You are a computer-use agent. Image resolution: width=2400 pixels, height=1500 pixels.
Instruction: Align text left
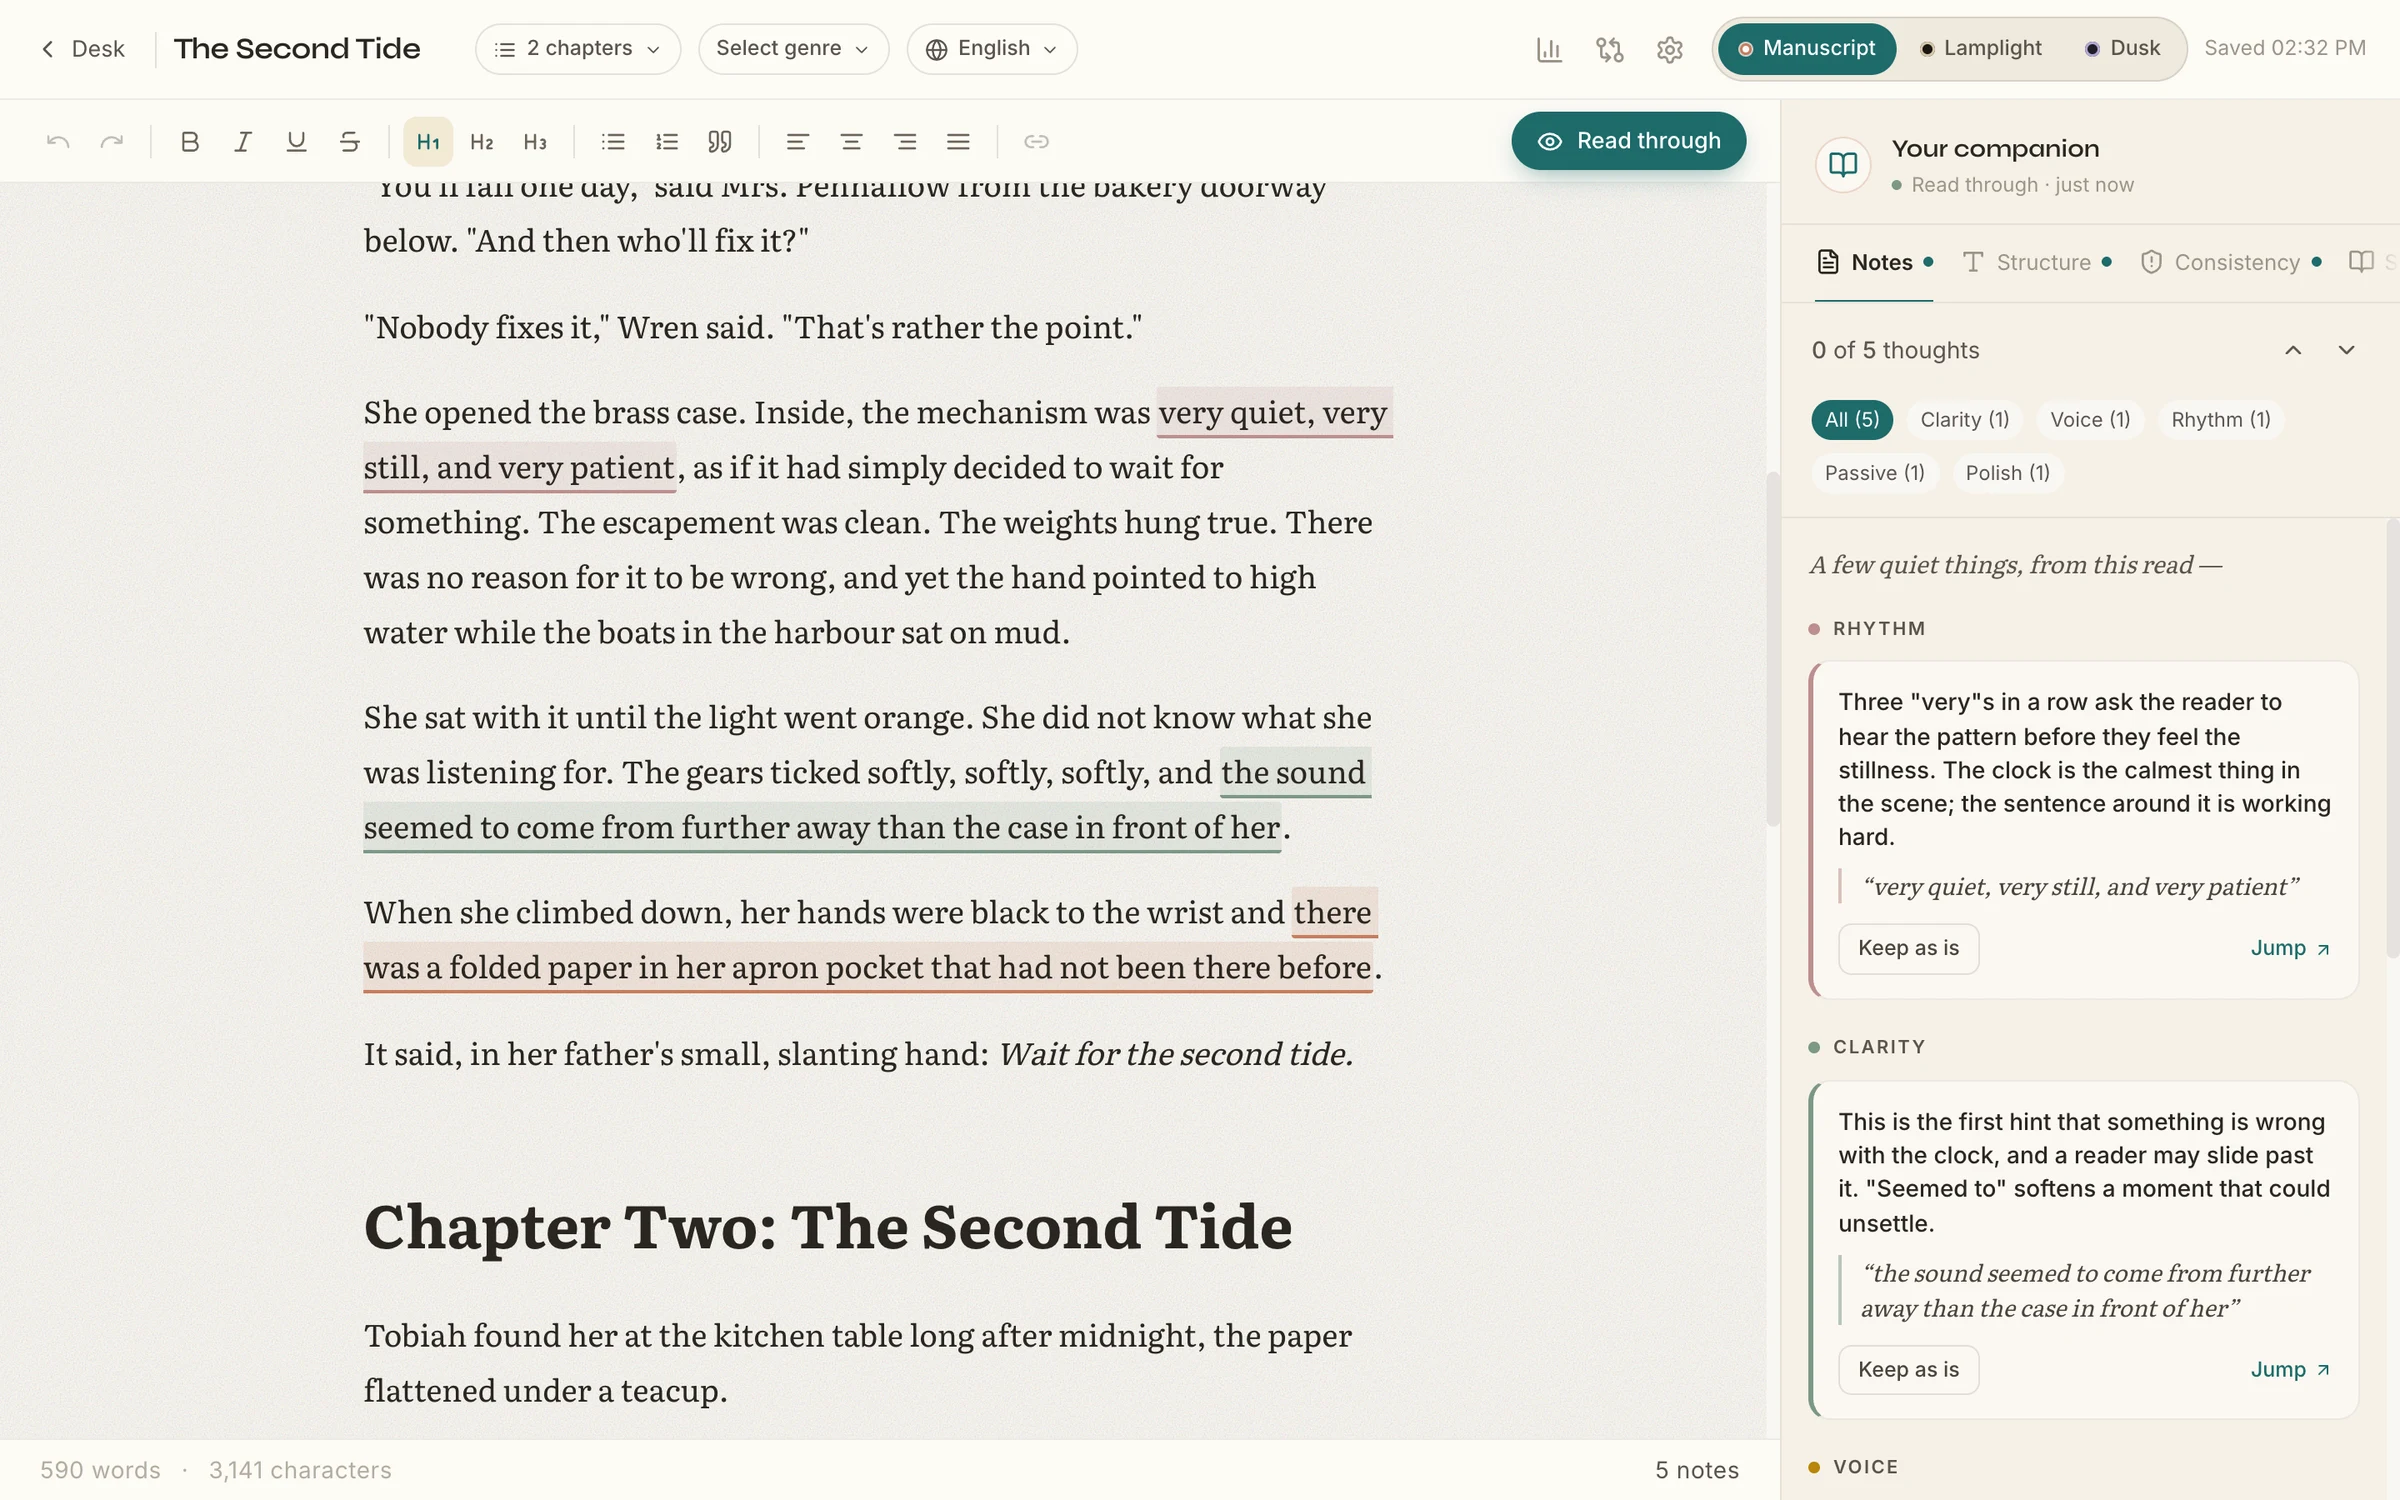click(x=797, y=142)
